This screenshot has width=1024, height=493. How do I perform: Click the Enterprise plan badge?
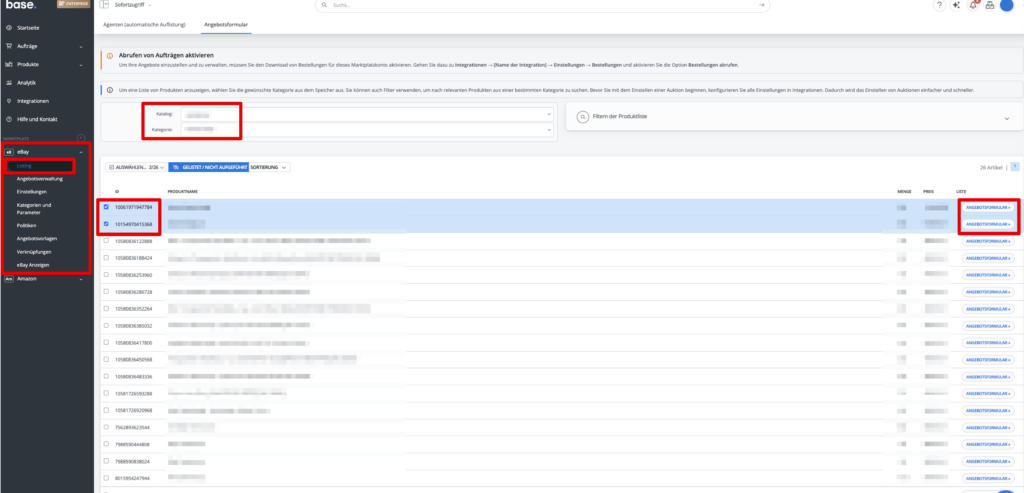pos(74,4)
